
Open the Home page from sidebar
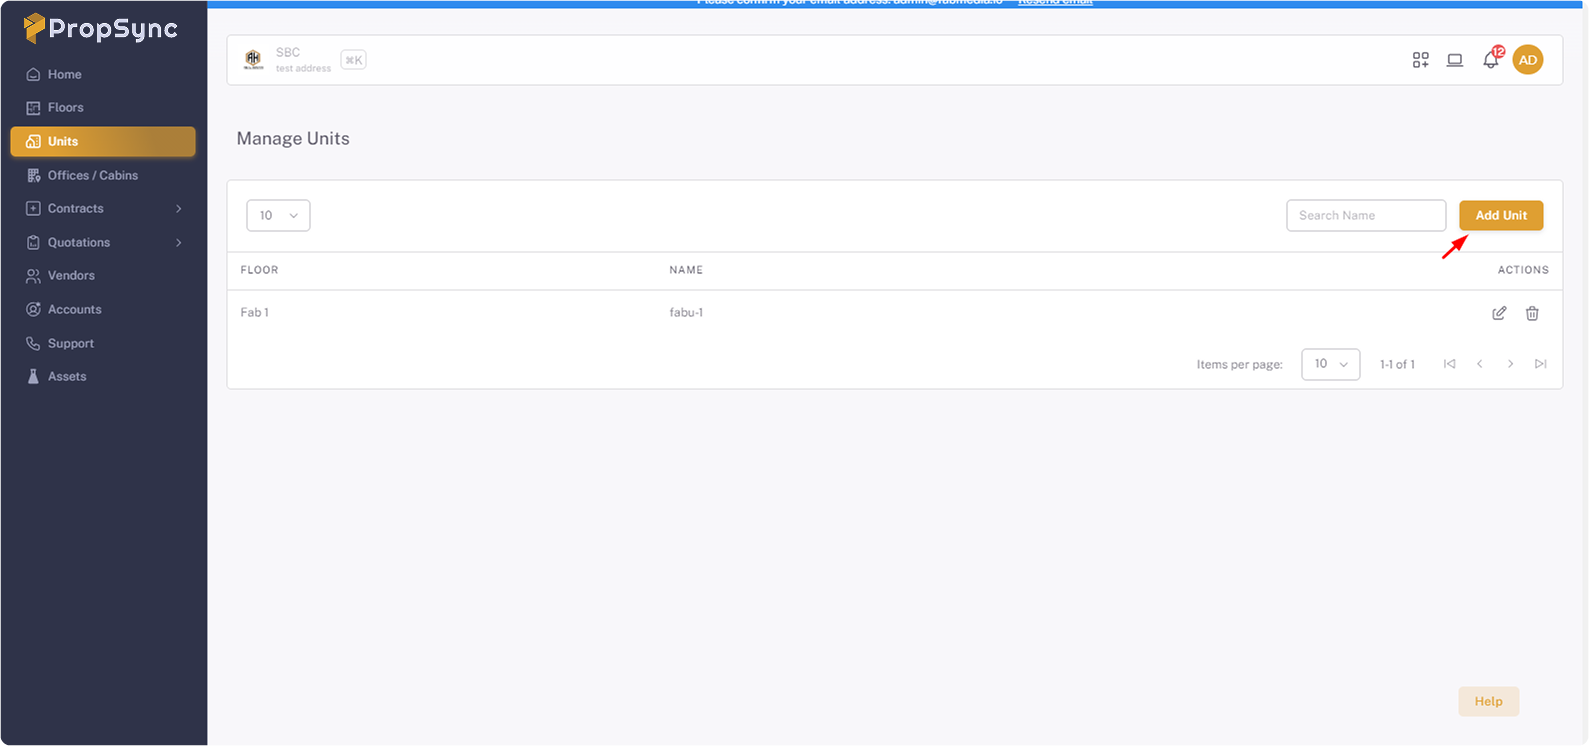[x=102, y=74]
